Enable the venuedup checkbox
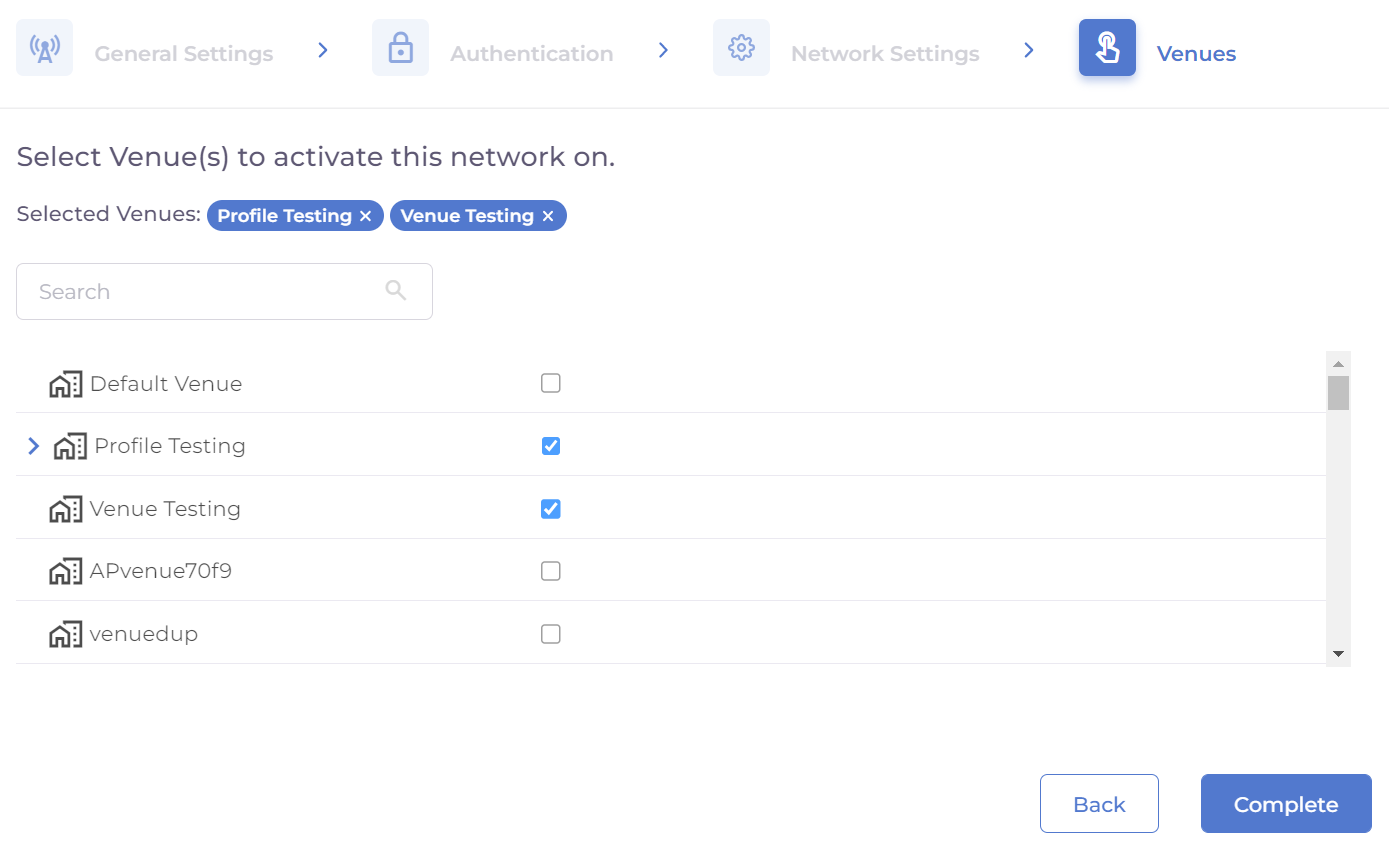Image resolution: width=1389 pixels, height=844 pixels. point(551,634)
